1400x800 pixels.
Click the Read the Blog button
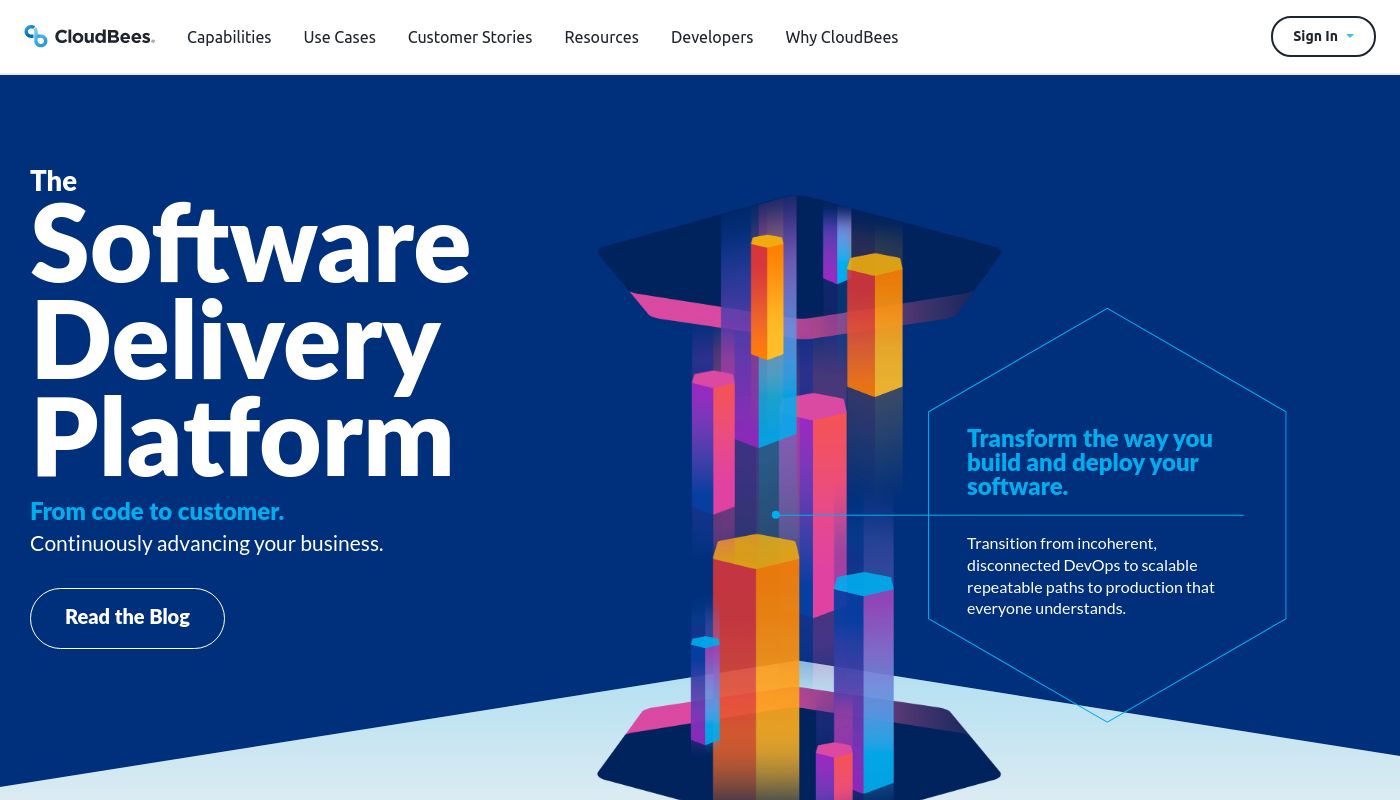click(x=127, y=618)
